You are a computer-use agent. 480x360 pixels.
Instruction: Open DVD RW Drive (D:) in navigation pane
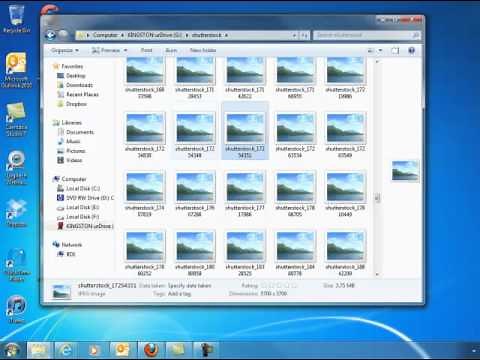(90, 198)
